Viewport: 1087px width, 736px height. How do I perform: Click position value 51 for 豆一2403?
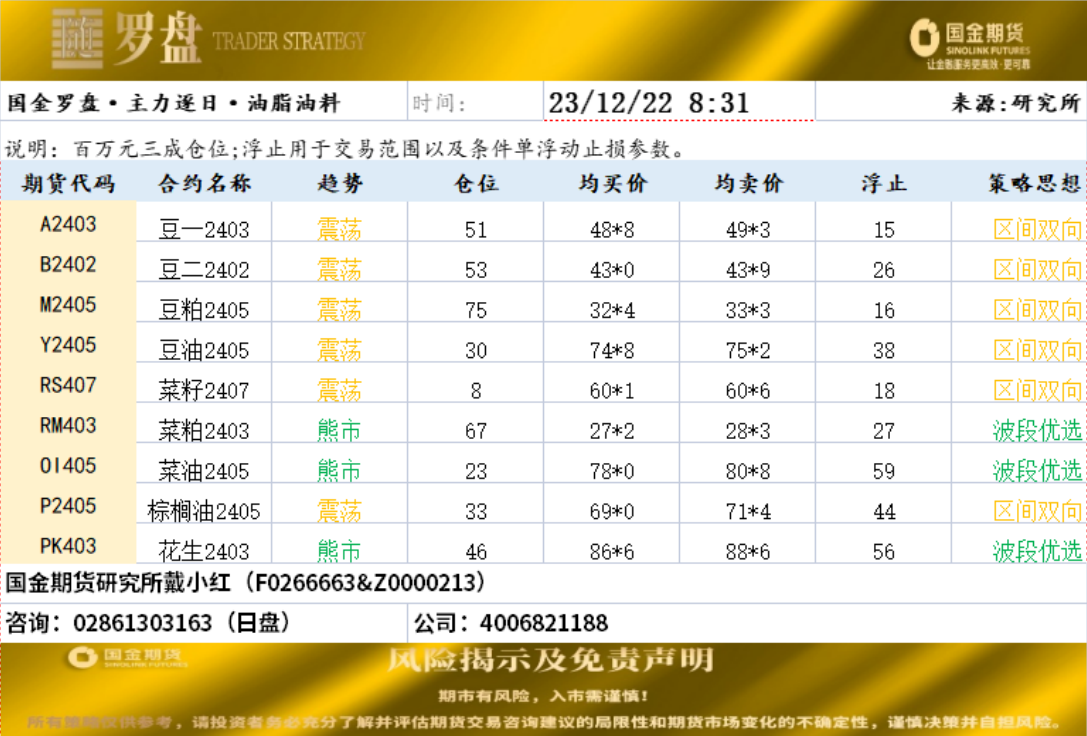point(476,229)
